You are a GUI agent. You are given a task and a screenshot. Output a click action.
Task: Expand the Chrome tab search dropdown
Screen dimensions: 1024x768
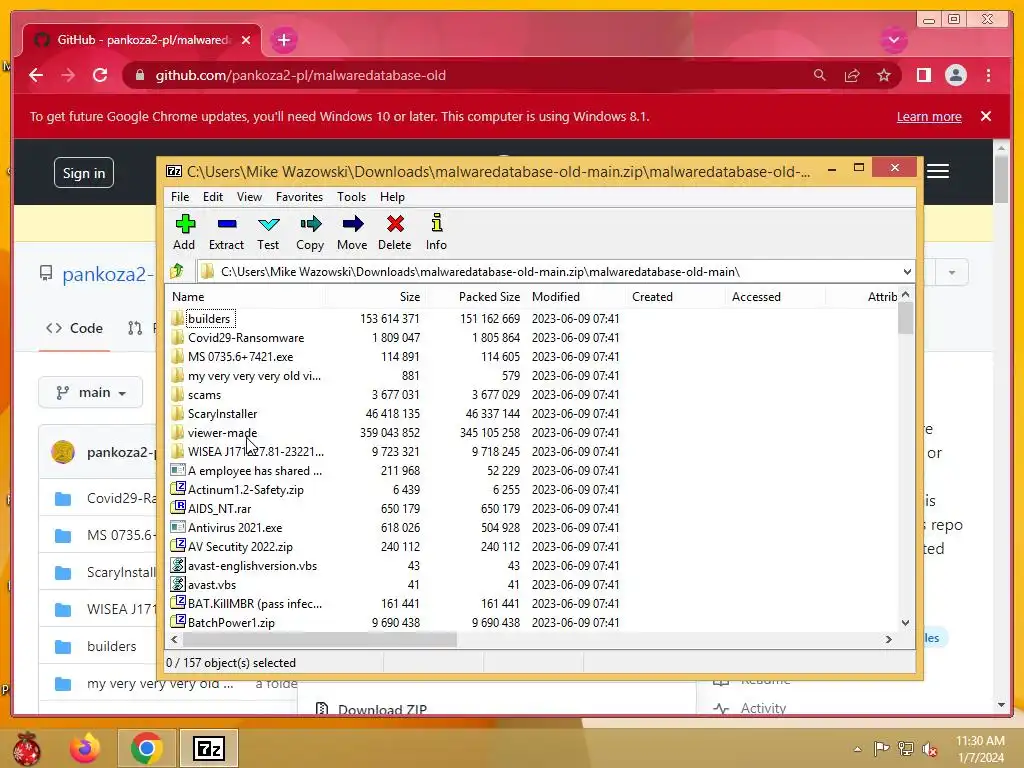(x=893, y=40)
